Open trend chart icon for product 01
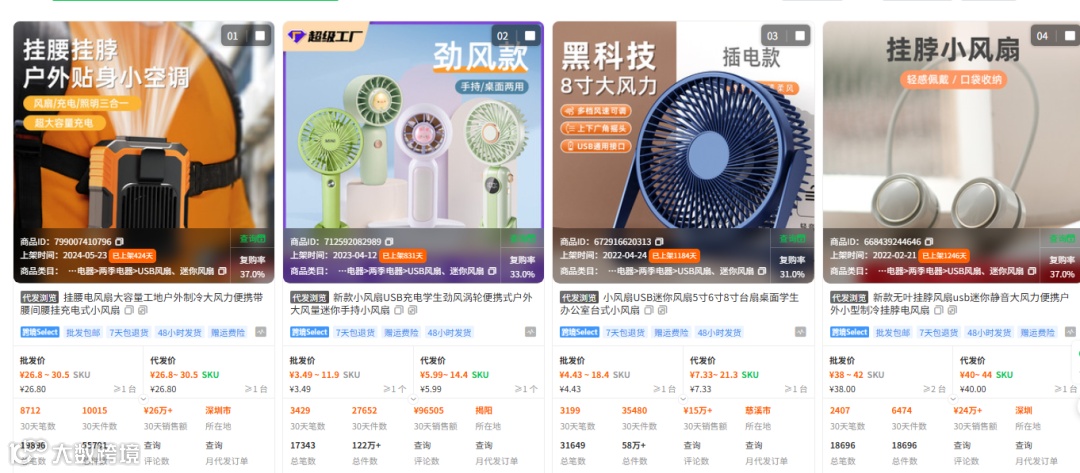Image resolution: width=1080 pixels, height=473 pixels. pyautogui.click(x=260, y=332)
